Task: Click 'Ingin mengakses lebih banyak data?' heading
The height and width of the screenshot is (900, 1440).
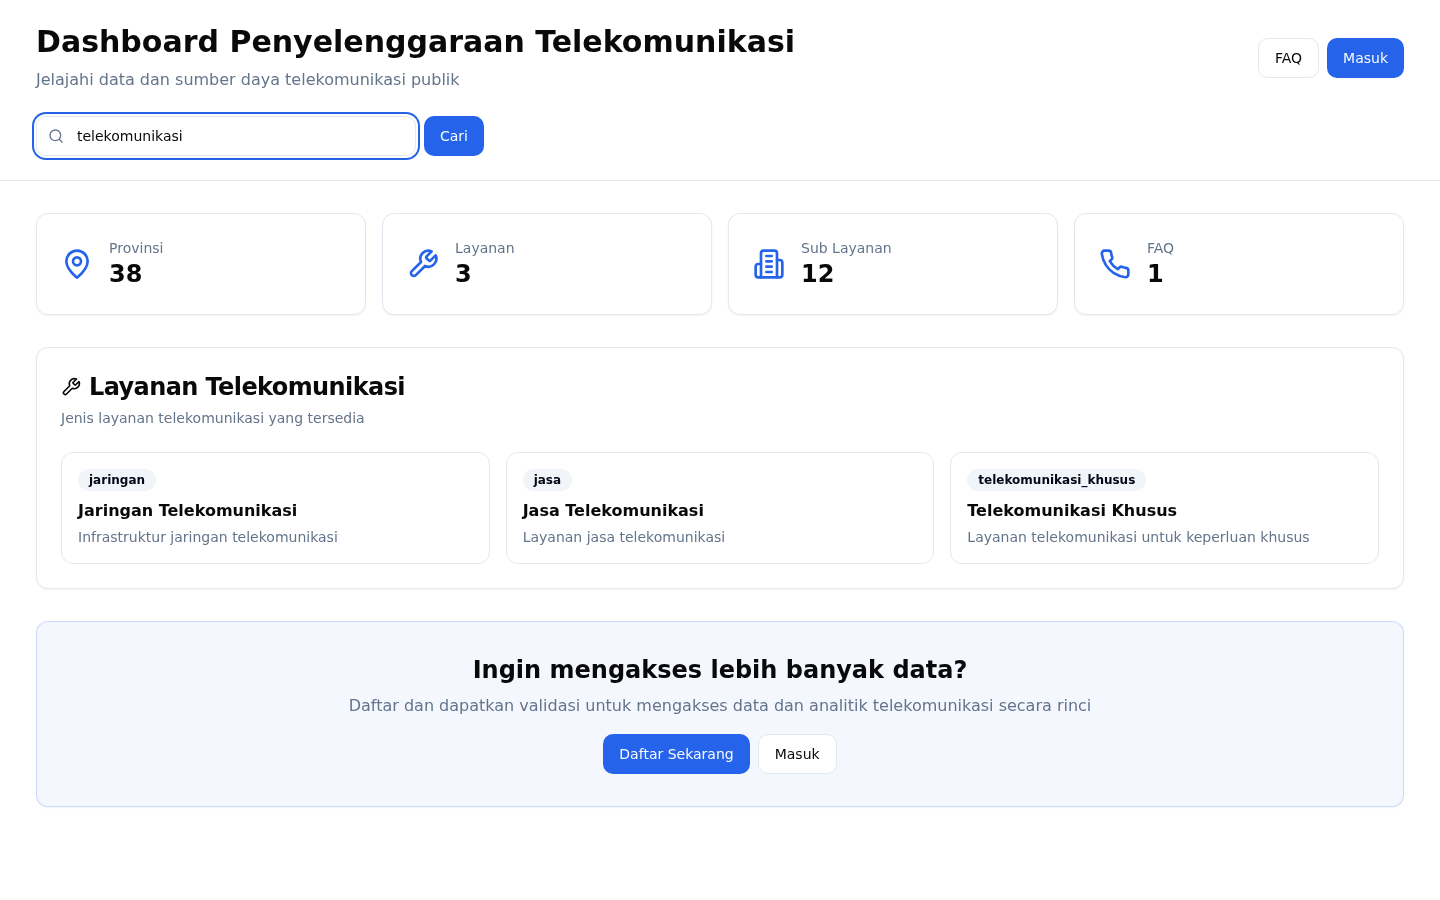Action: tap(720, 670)
